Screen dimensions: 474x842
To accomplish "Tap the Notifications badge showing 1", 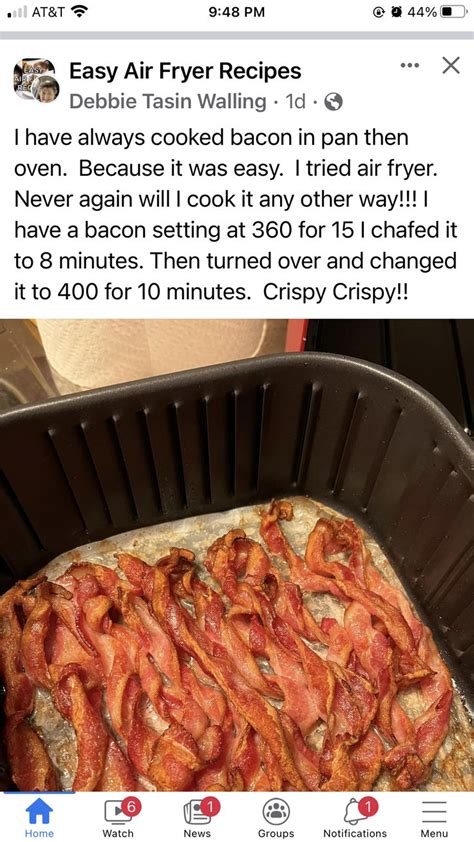I will tap(367, 806).
